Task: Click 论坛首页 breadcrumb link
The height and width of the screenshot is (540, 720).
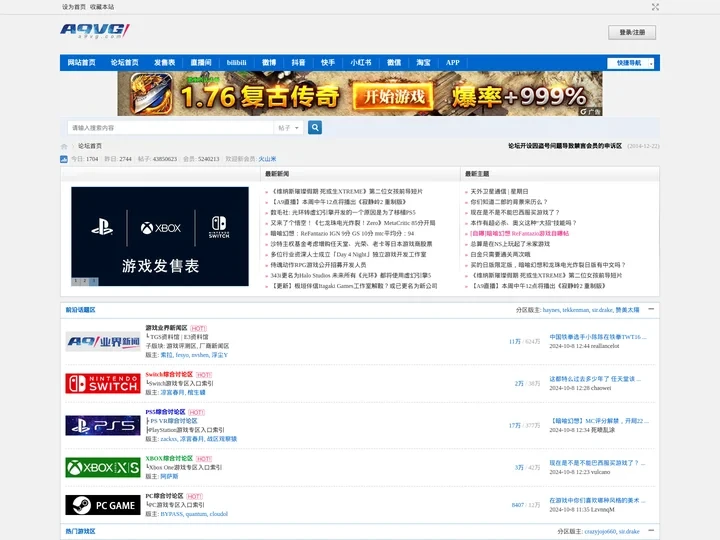Action: [90, 146]
